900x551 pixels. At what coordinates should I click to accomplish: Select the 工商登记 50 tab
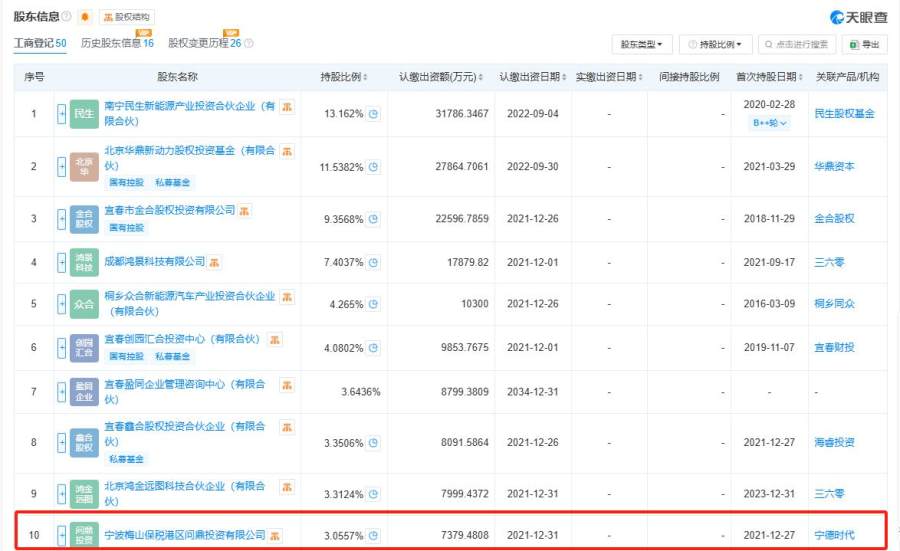40,43
